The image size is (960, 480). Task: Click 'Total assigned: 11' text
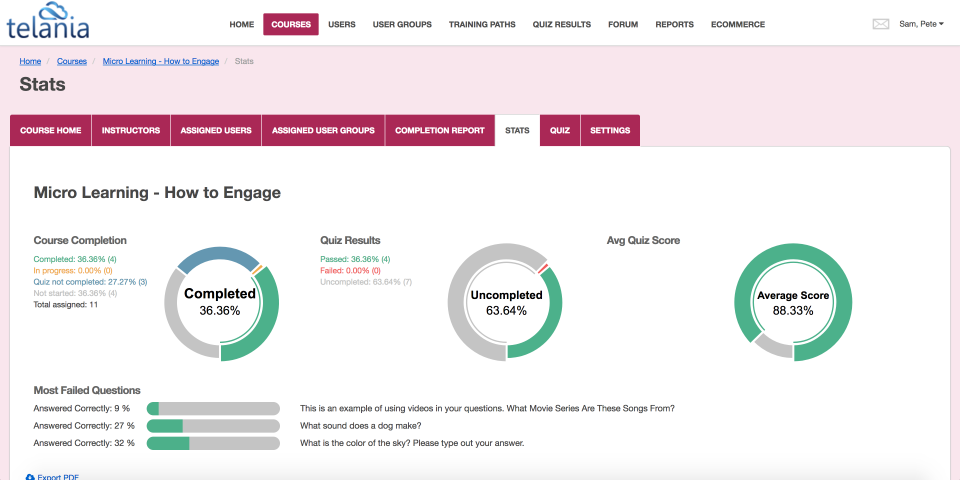(66, 304)
